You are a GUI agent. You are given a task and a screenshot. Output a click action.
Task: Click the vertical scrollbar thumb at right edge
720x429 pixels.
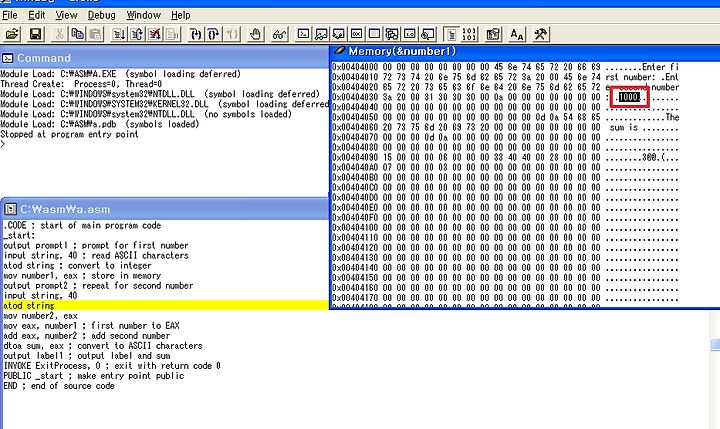[x=715, y=344]
